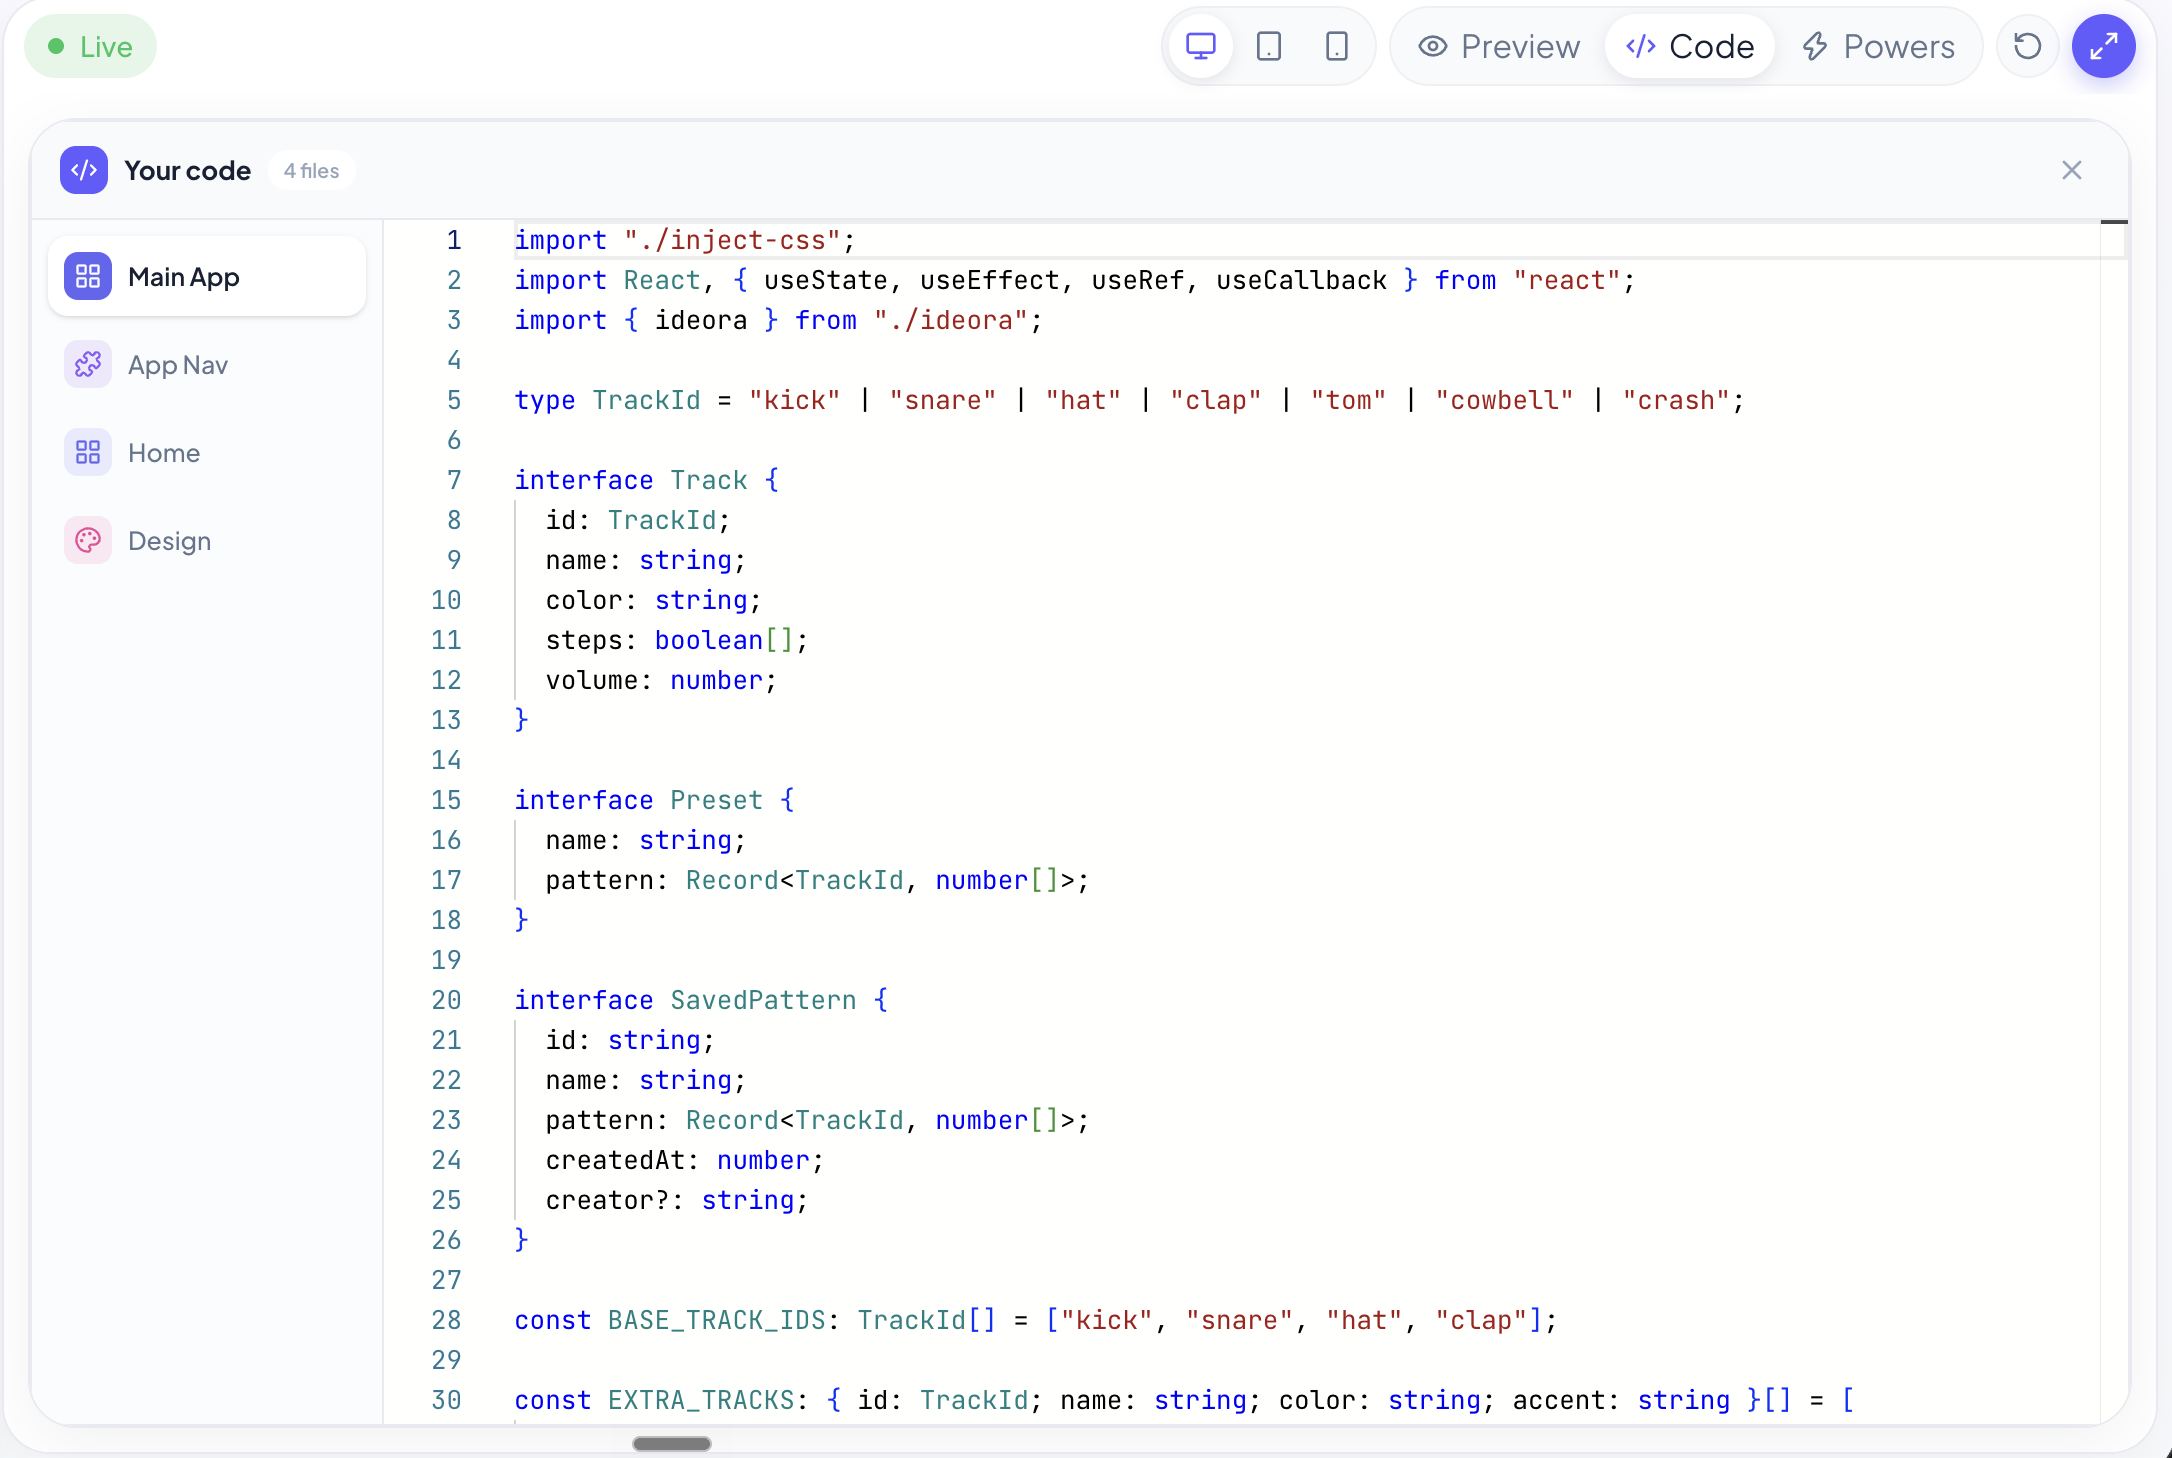Click the interface Preset declaration
The image size is (2172, 1458).
pos(654,801)
